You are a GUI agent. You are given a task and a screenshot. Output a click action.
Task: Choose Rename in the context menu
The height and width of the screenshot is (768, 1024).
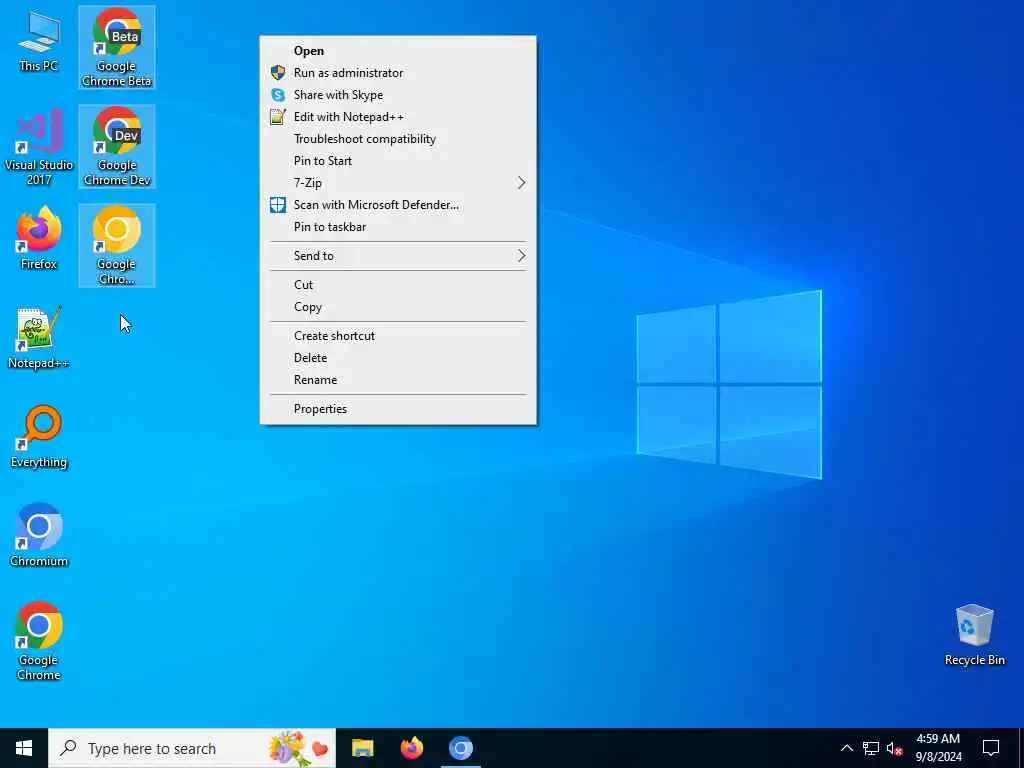pyautogui.click(x=398, y=380)
